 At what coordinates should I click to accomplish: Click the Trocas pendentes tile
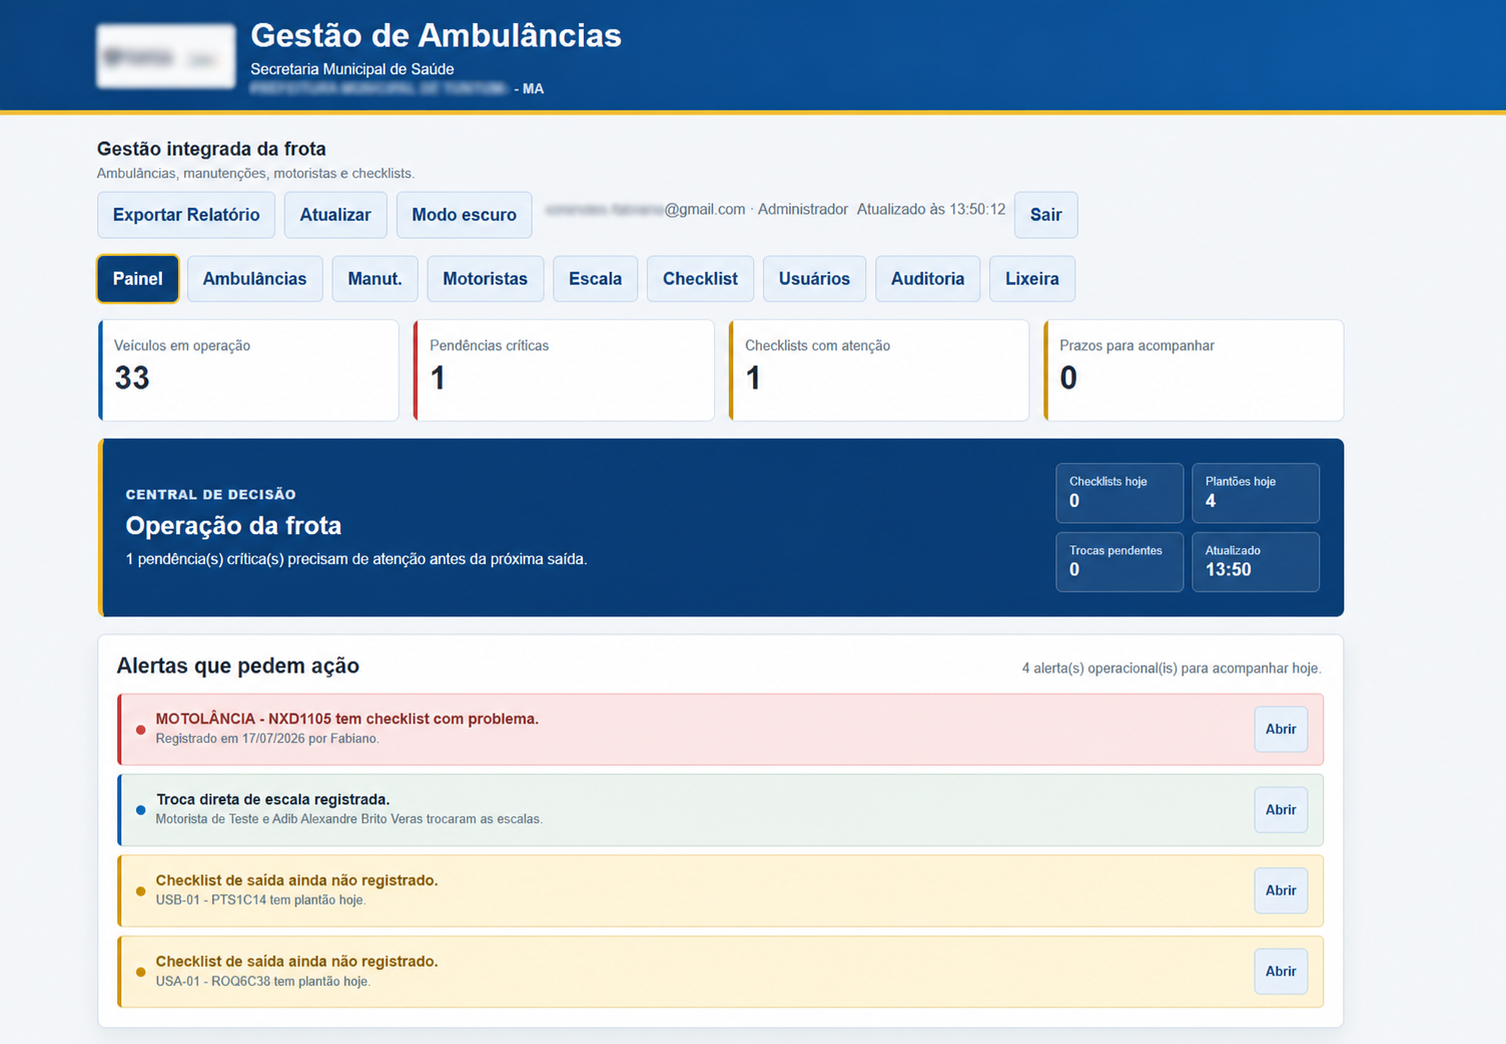[x=1120, y=562]
